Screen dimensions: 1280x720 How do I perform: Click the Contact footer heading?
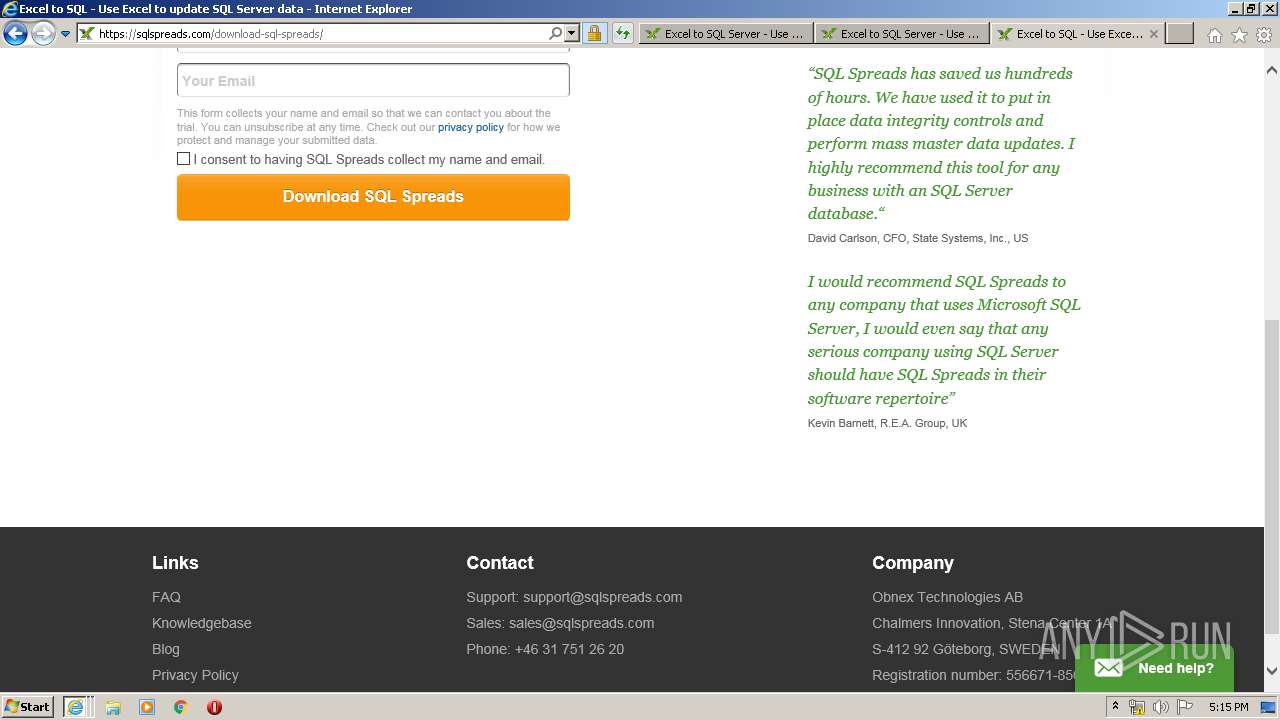[500, 563]
